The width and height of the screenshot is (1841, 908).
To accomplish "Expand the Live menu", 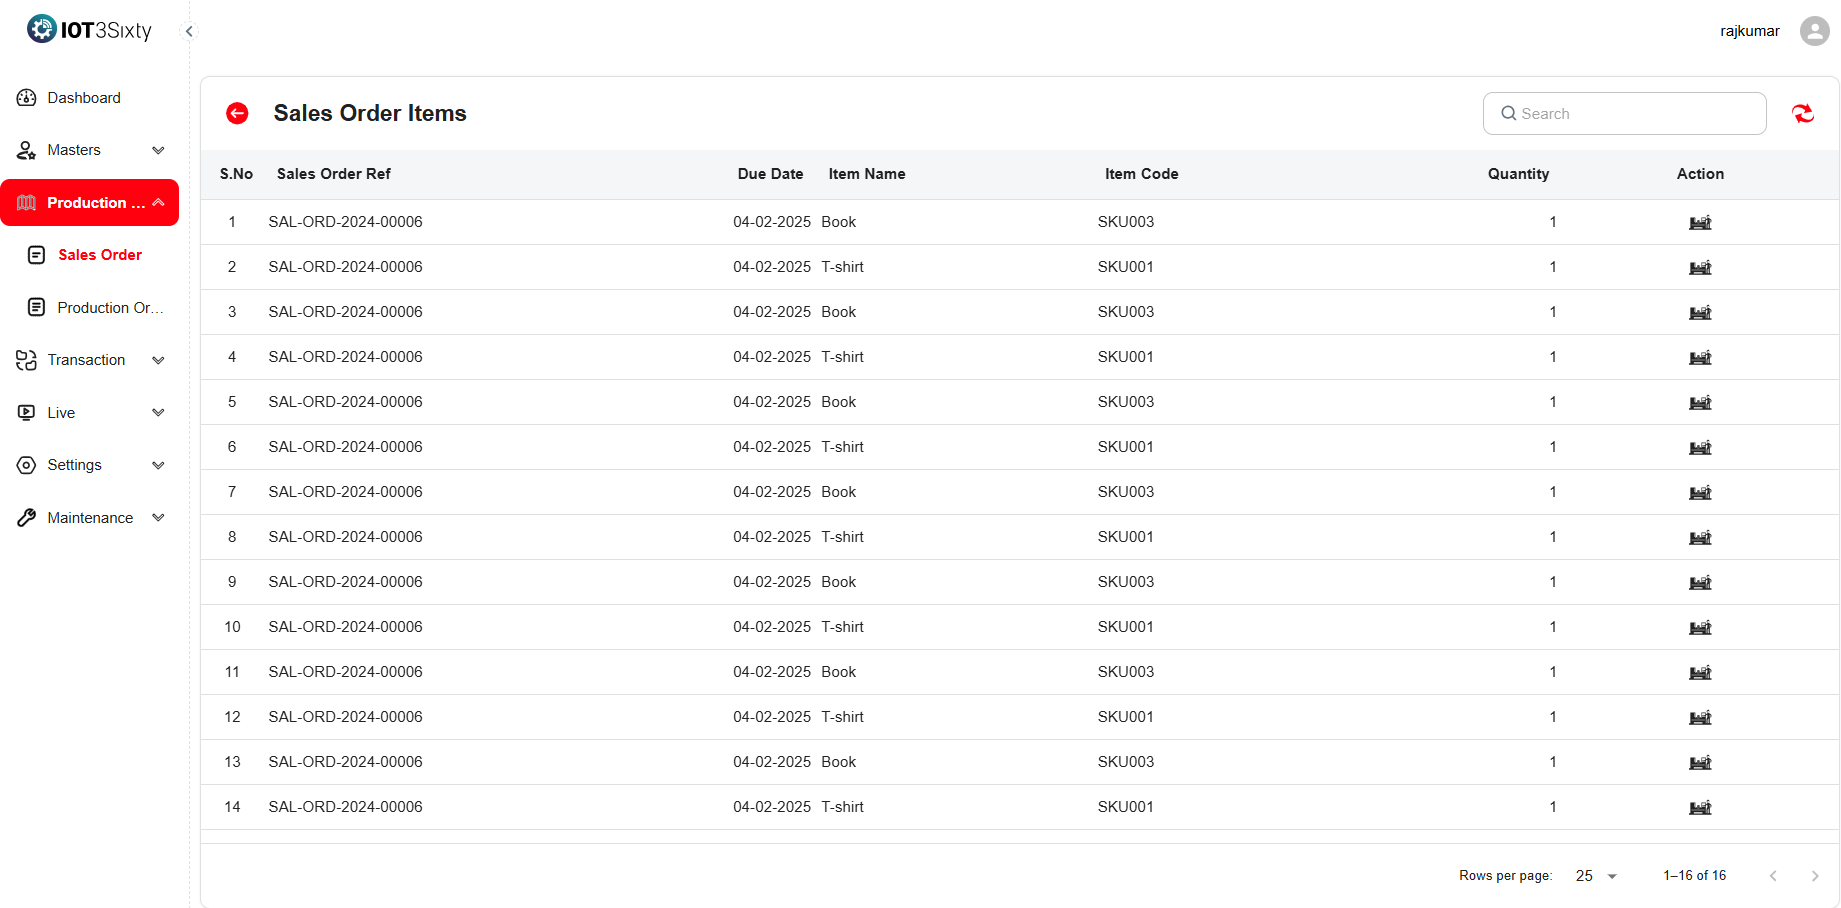I will point(90,413).
